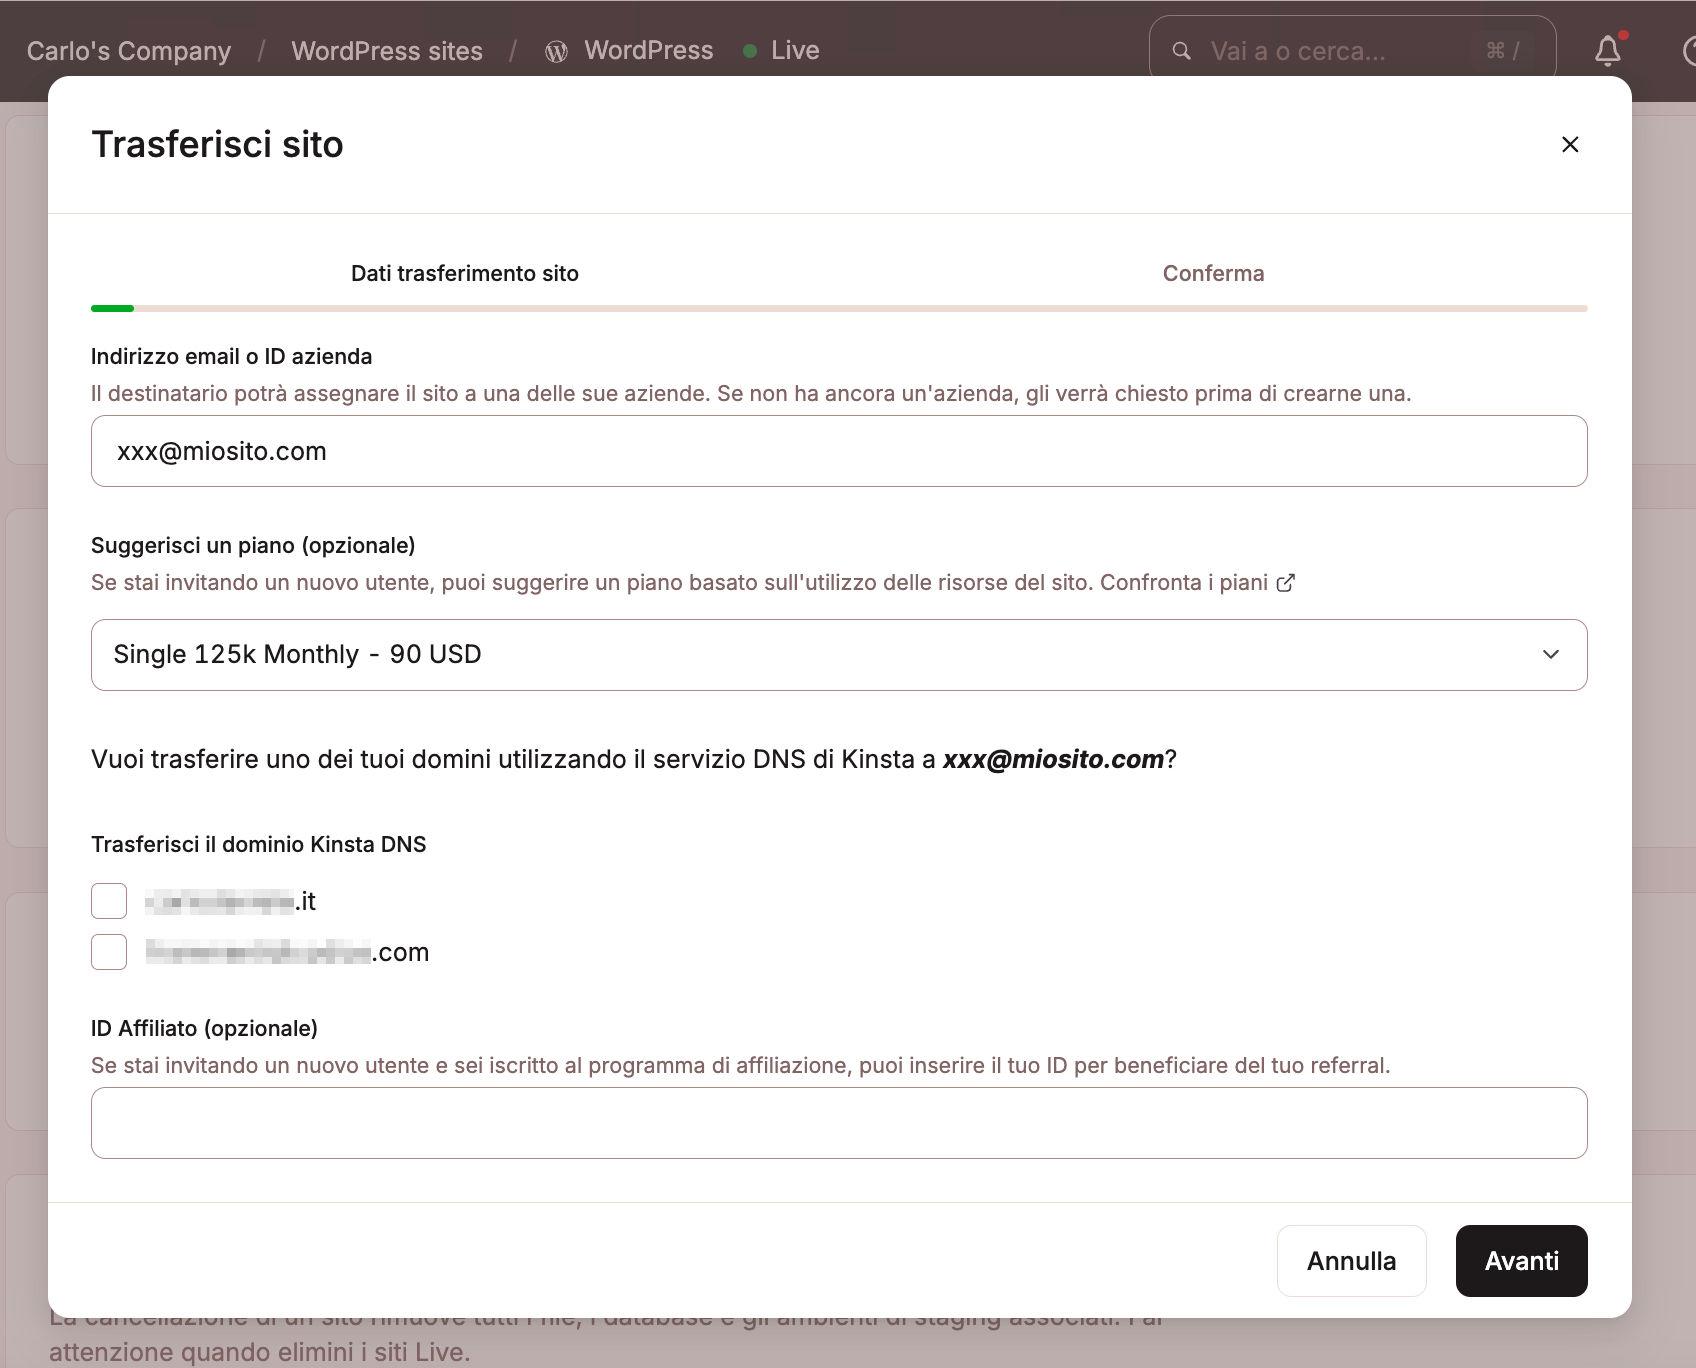
Task: Check the .it domain checkbox
Action: point(109,901)
